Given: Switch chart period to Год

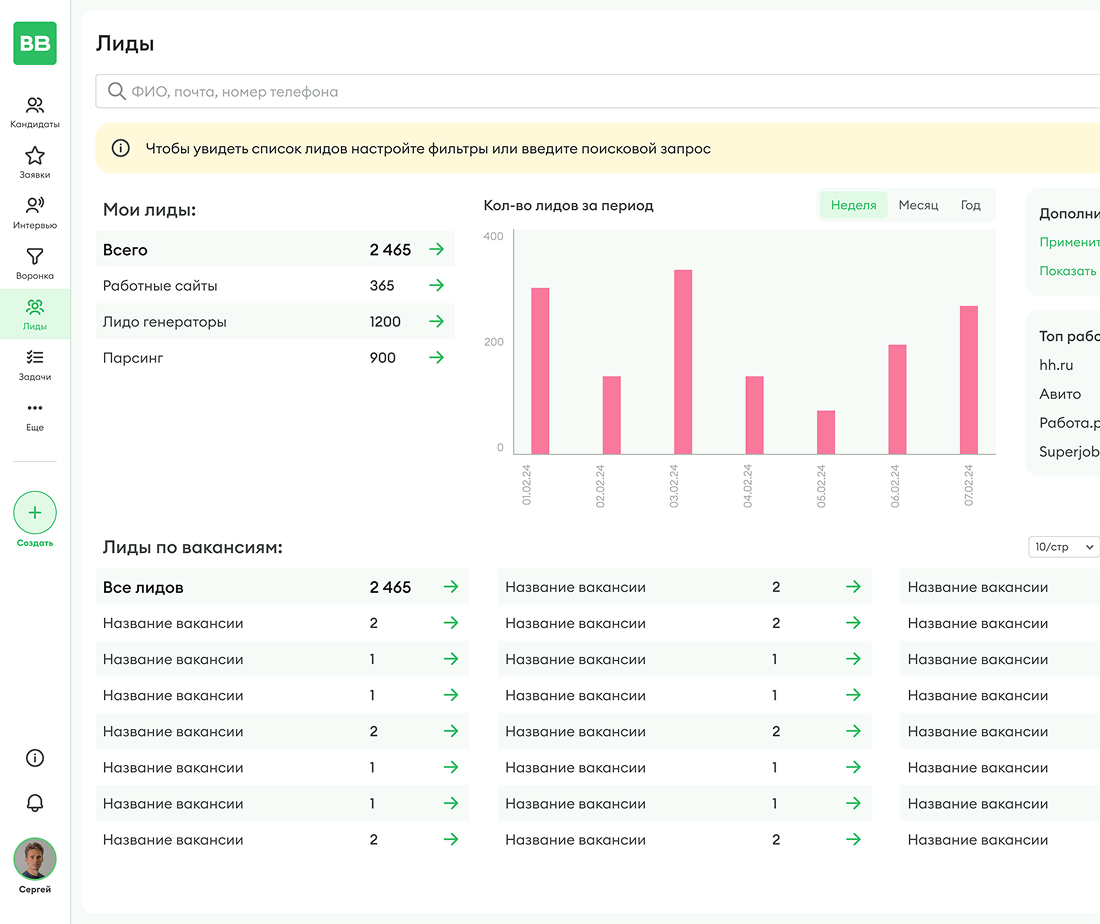Looking at the screenshot, I should [970, 205].
